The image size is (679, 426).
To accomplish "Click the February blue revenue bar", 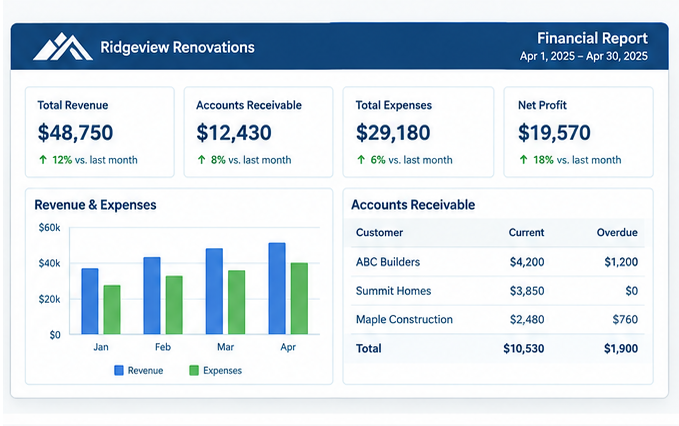I will (152, 296).
